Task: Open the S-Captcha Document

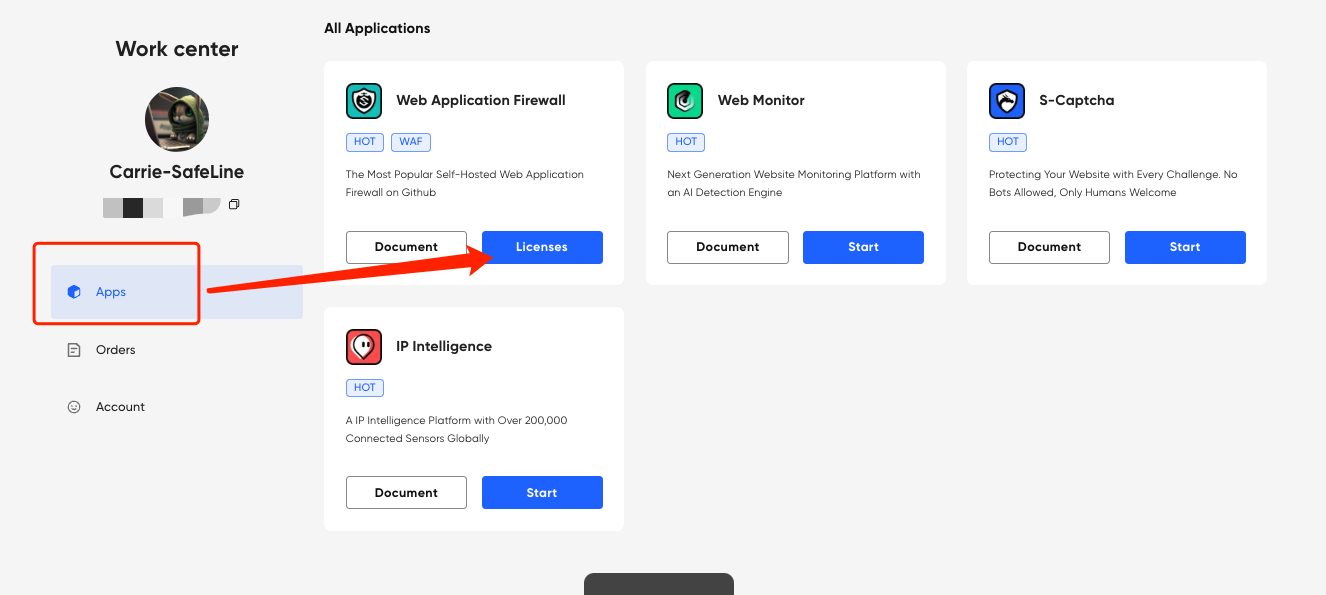Action: pyautogui.click(x=1049, y=247)
